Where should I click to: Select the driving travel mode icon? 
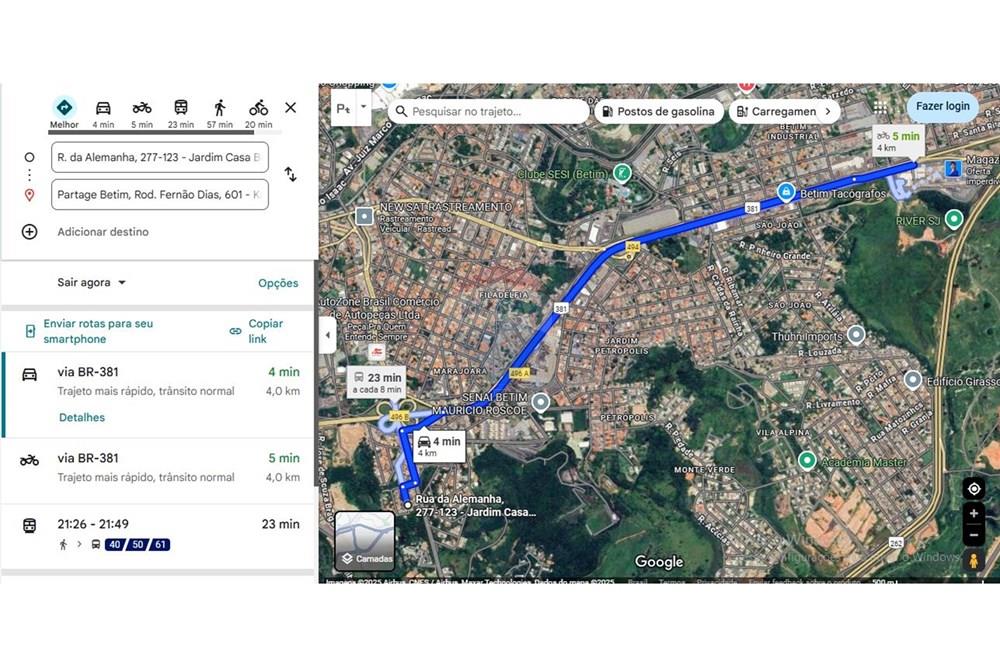click(x=103, y=109)
